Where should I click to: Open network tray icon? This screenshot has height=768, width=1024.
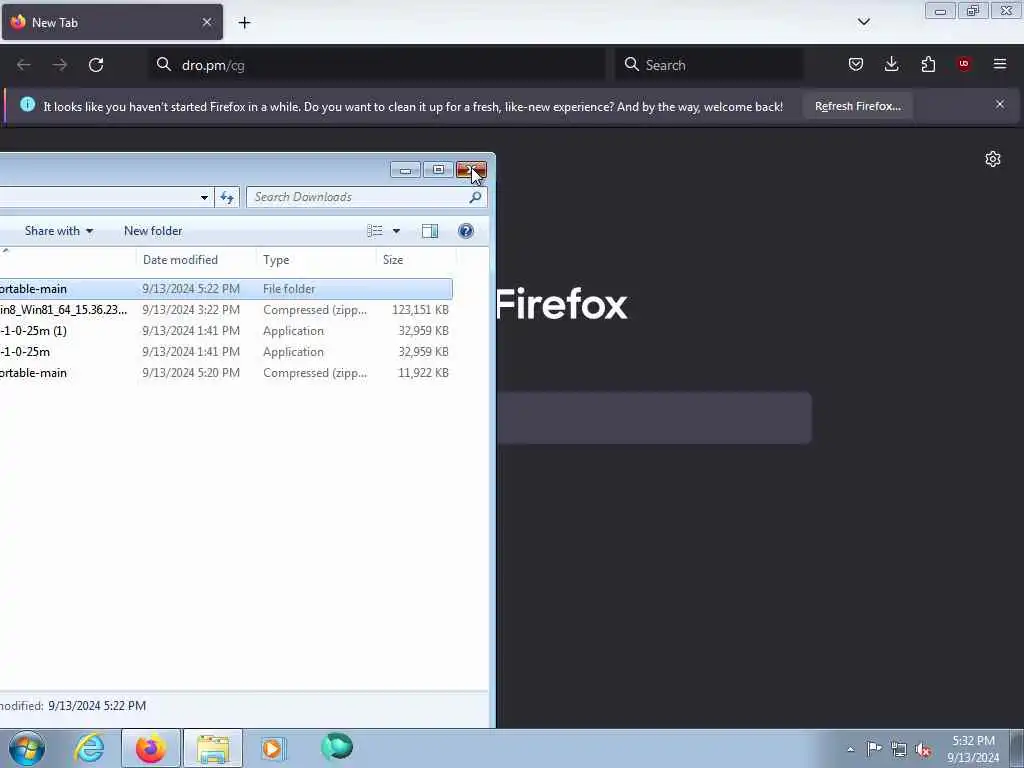click(x=899, y=749)
